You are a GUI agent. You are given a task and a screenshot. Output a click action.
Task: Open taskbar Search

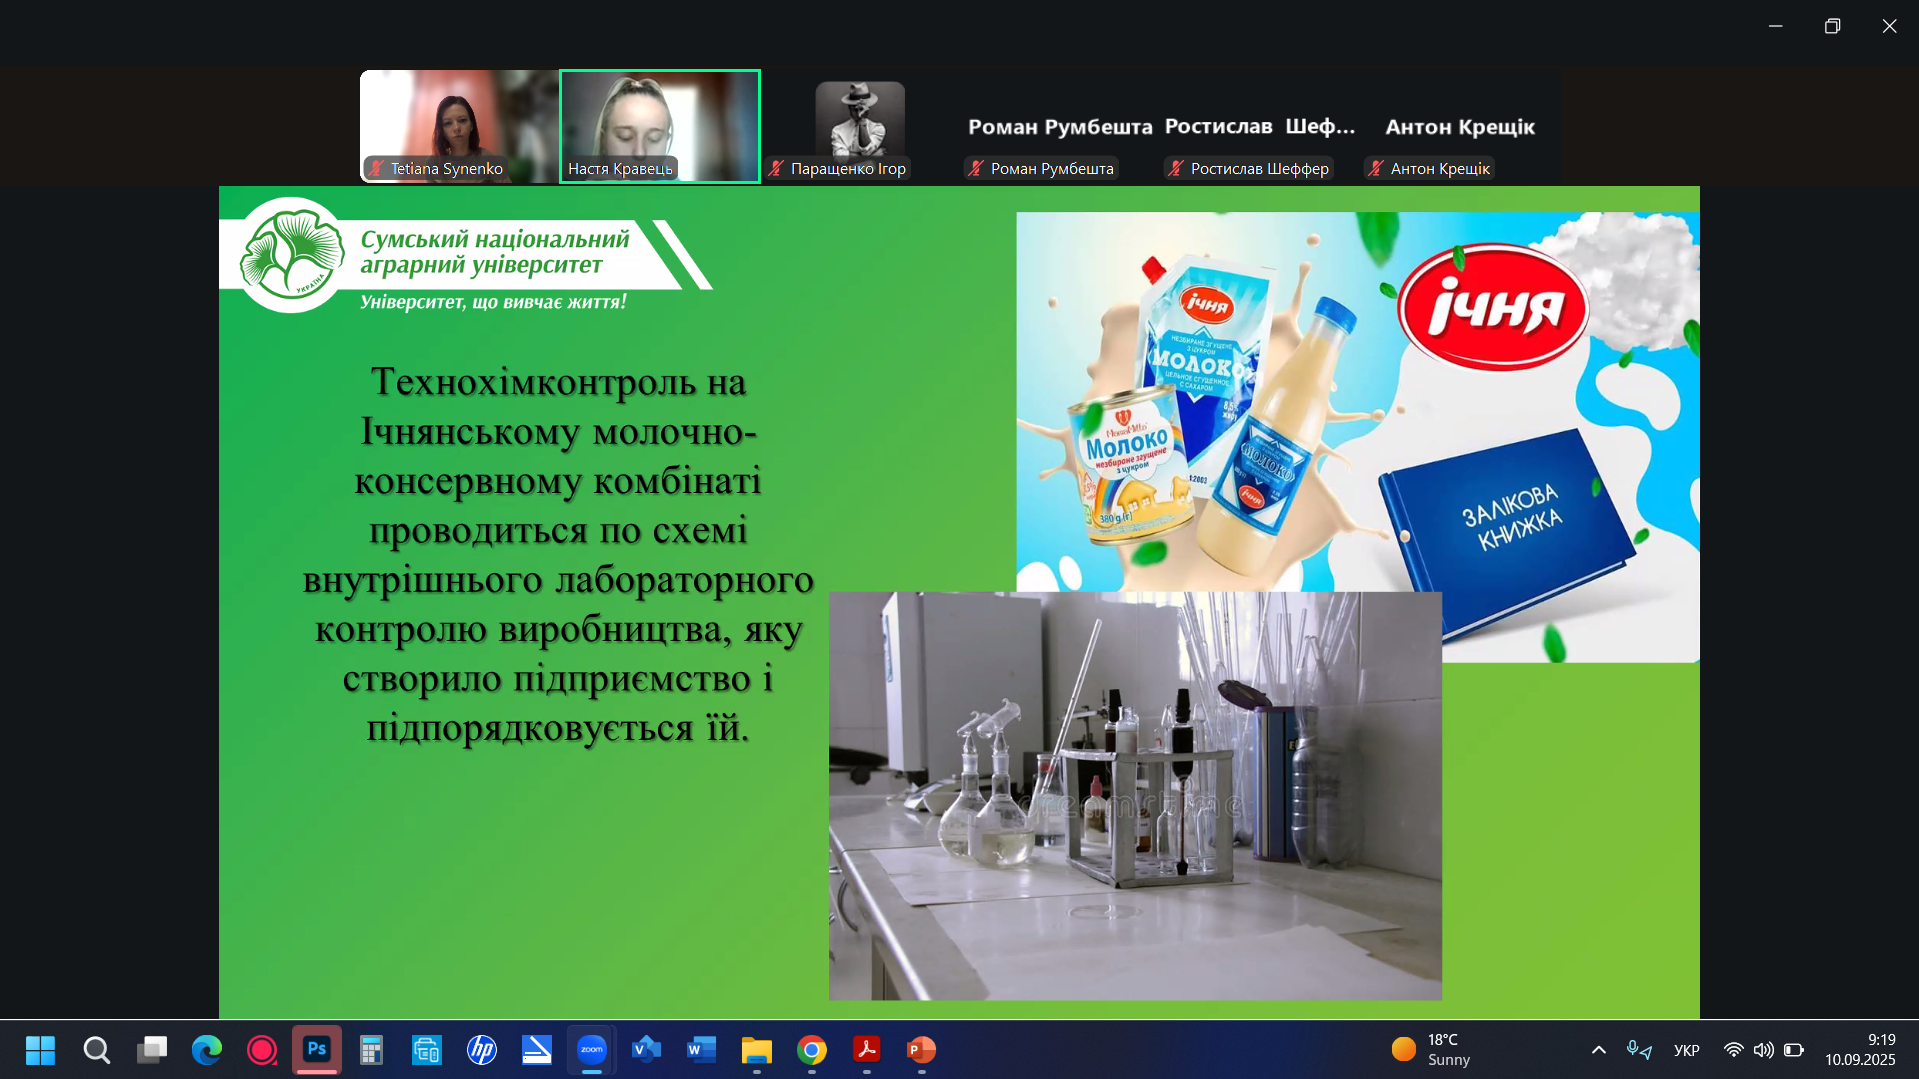96,1050
